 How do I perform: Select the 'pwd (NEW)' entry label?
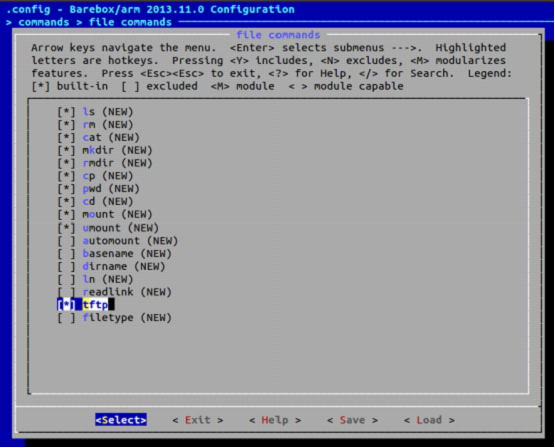tap(111, 189)
